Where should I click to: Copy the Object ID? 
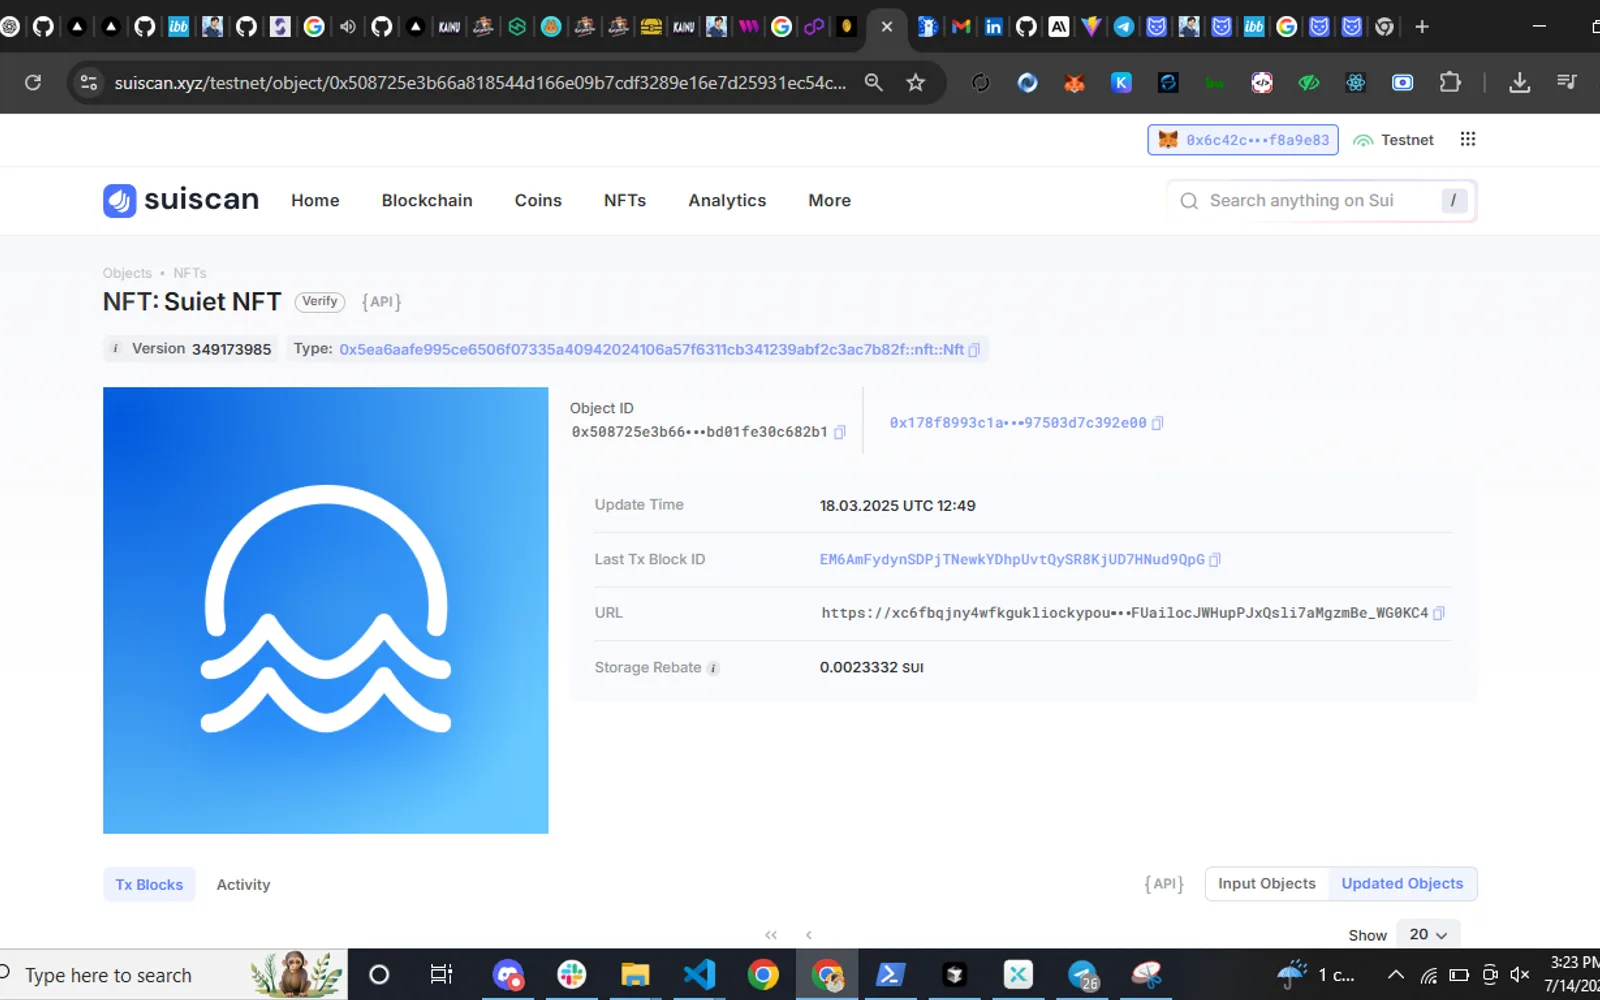pyautogui.click(x=840, y=432)
